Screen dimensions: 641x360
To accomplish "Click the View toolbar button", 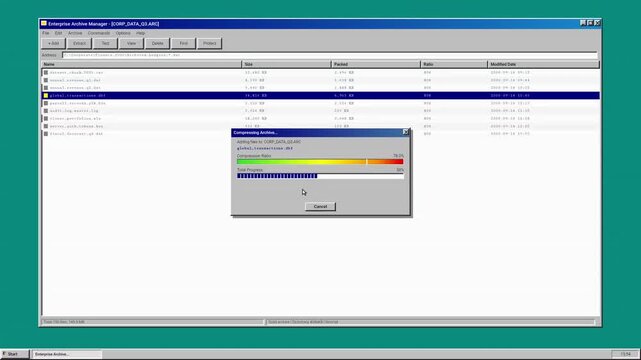I will pyautogui.click(x=131, y=43).
